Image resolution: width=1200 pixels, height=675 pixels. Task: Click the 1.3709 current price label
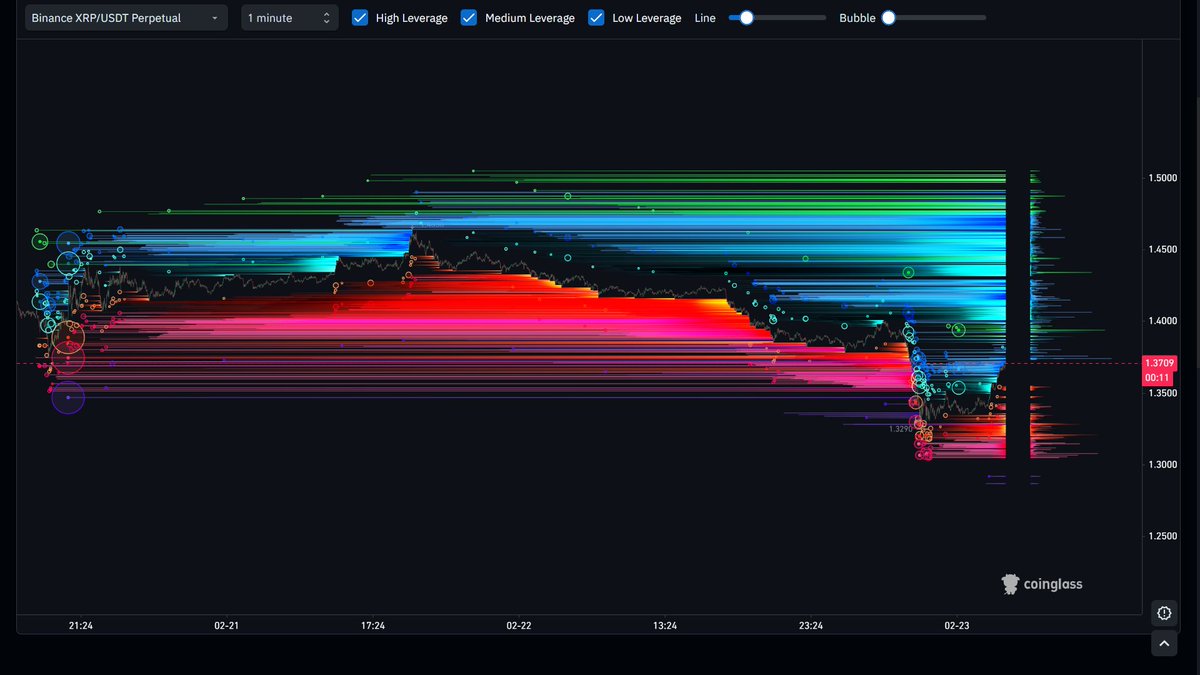(1158, 364)
